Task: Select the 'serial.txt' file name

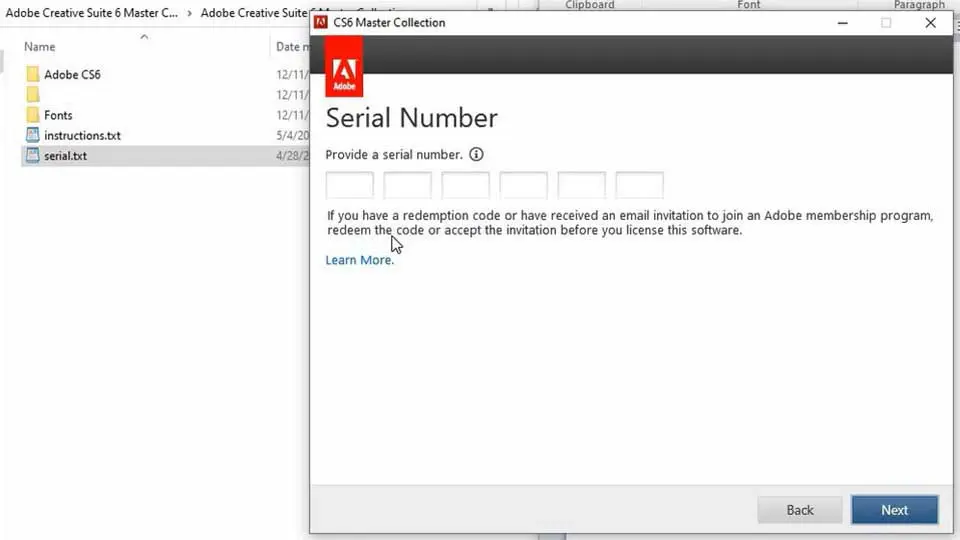Action: tap(66, 156)
